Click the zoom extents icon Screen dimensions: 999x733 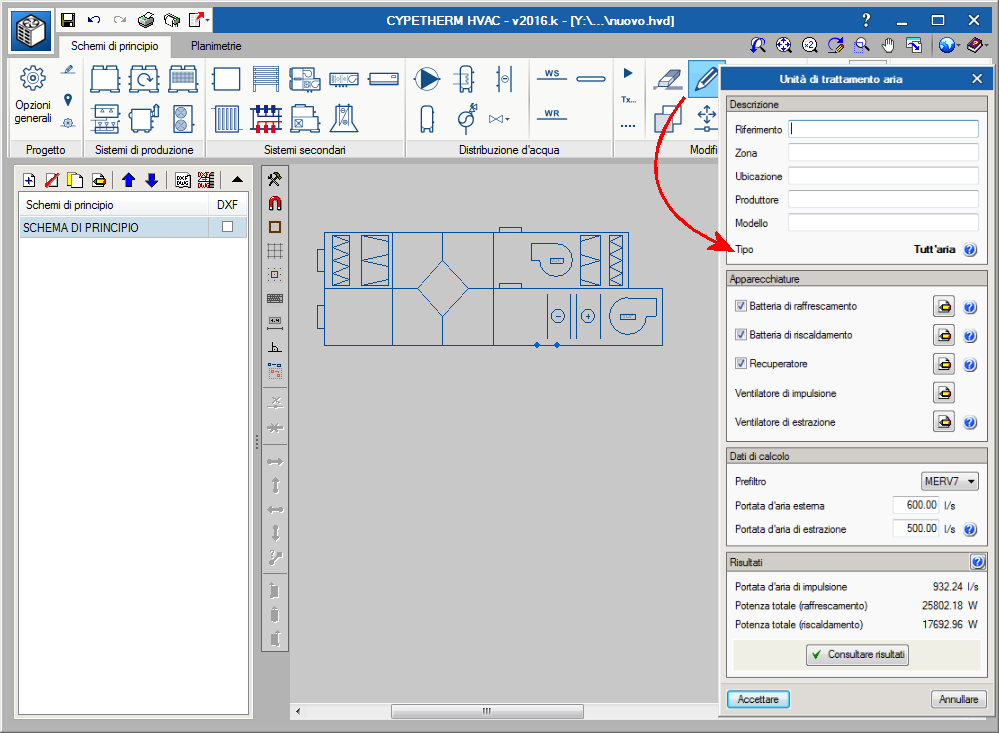pyautogui.click(x=784, y=45)
